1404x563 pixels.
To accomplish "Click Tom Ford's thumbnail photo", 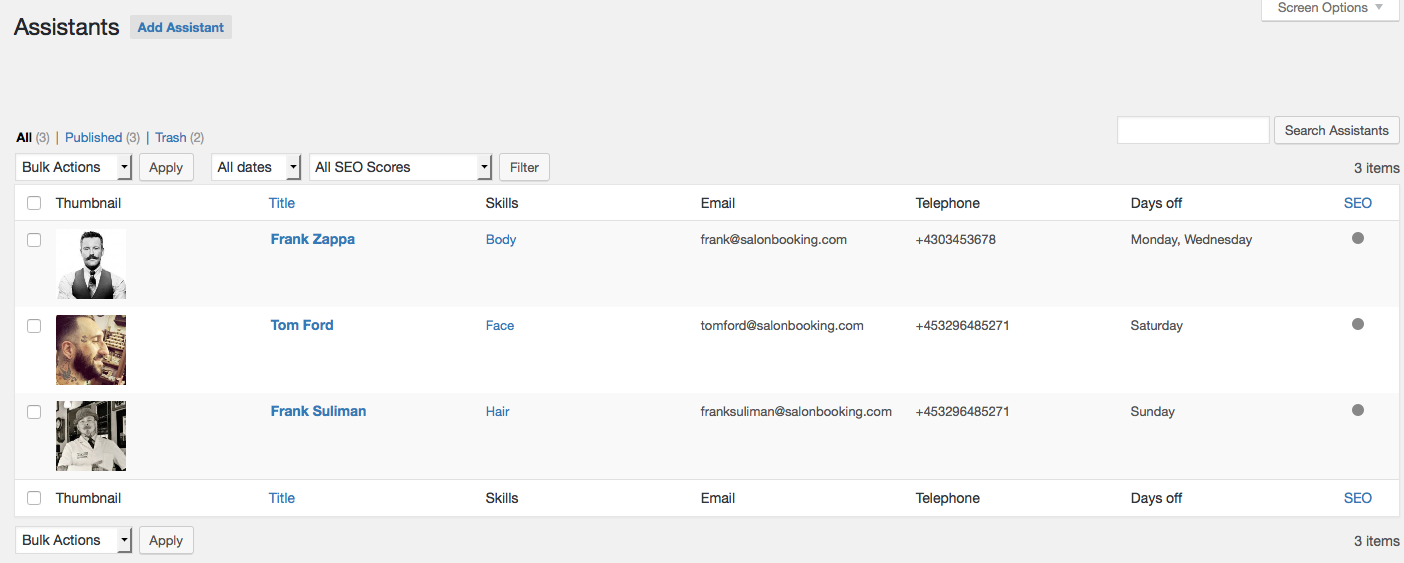I will point(91,350).
